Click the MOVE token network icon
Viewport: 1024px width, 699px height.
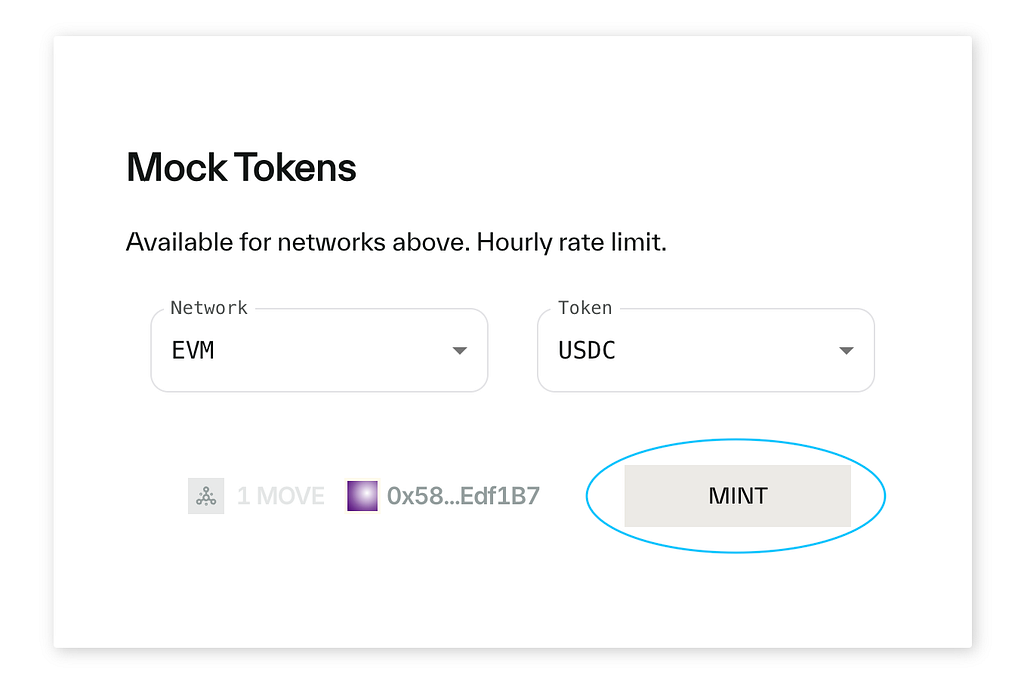pos(206,496)
